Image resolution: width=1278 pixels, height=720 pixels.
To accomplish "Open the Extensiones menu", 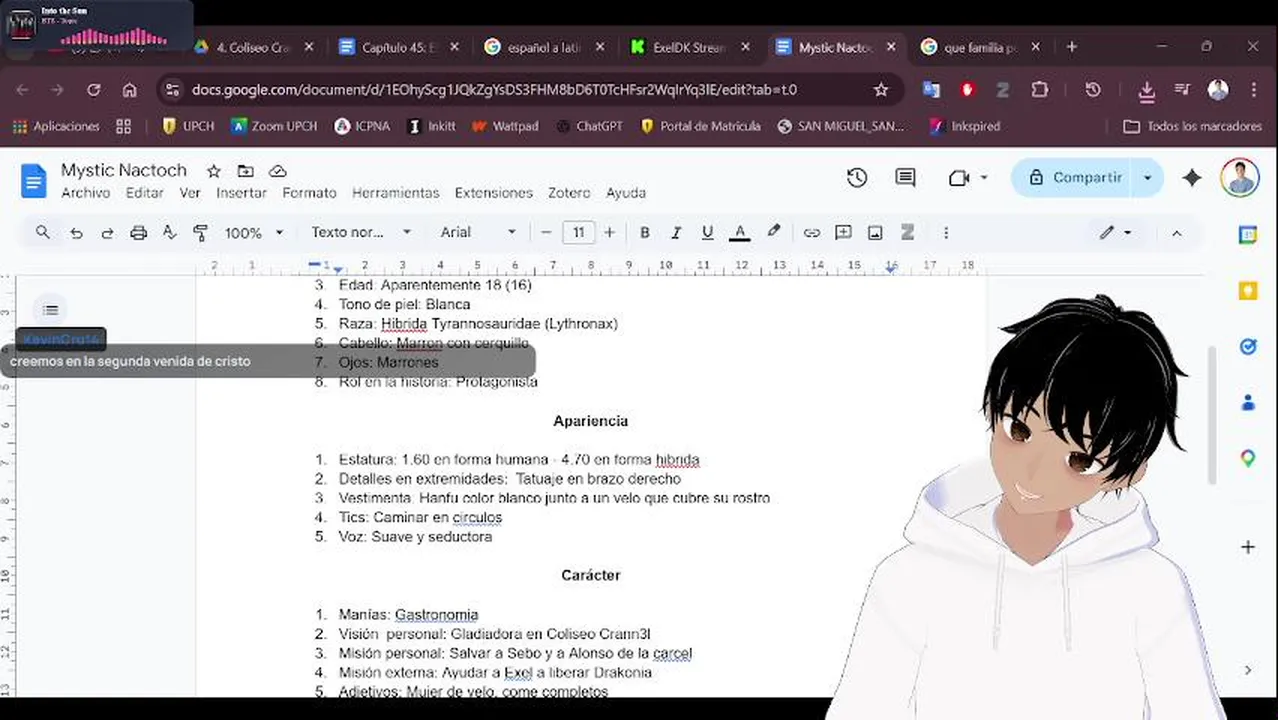I will click(x=493, y=193).
